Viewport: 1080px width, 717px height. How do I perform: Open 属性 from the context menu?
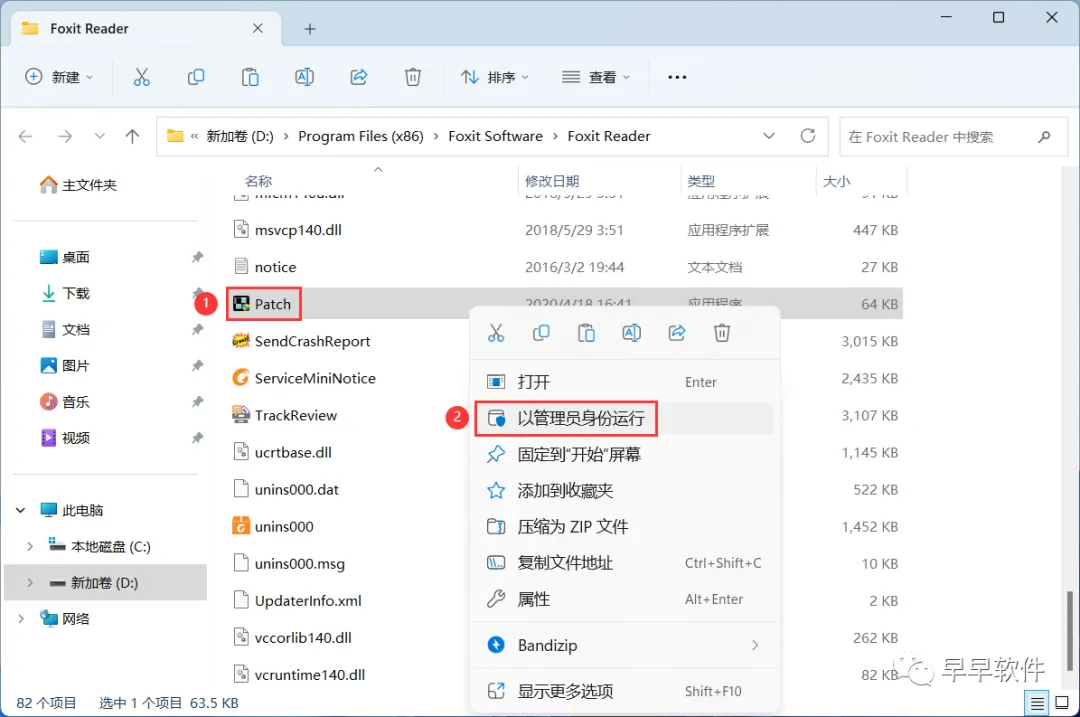624,599
